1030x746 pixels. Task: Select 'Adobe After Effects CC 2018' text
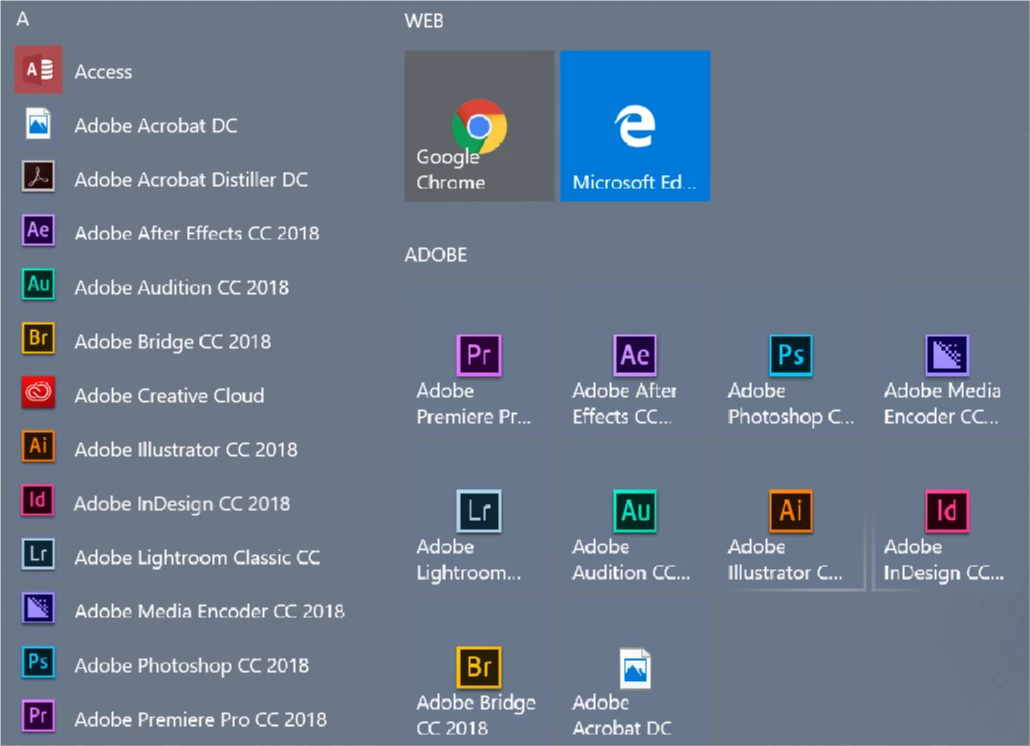coord(197,233)
